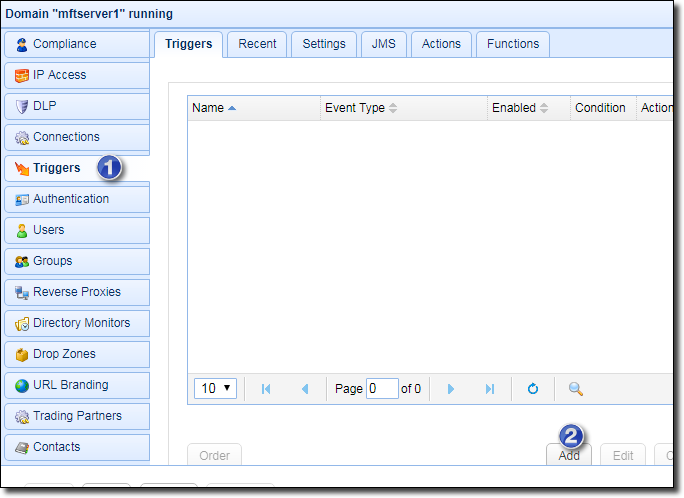Open the Compliance module in sidebar
The height and width of the screenshot is (498, 684).
coord(76,44)
